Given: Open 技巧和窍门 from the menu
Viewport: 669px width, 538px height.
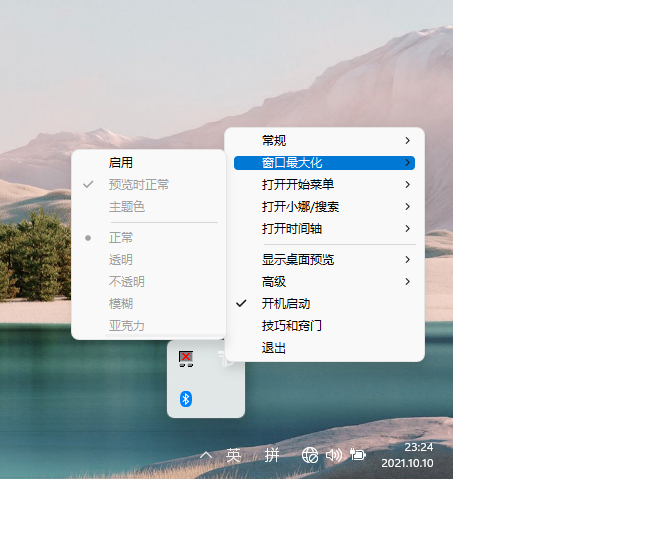Looking at the screenshot, I should coord(324,326).
